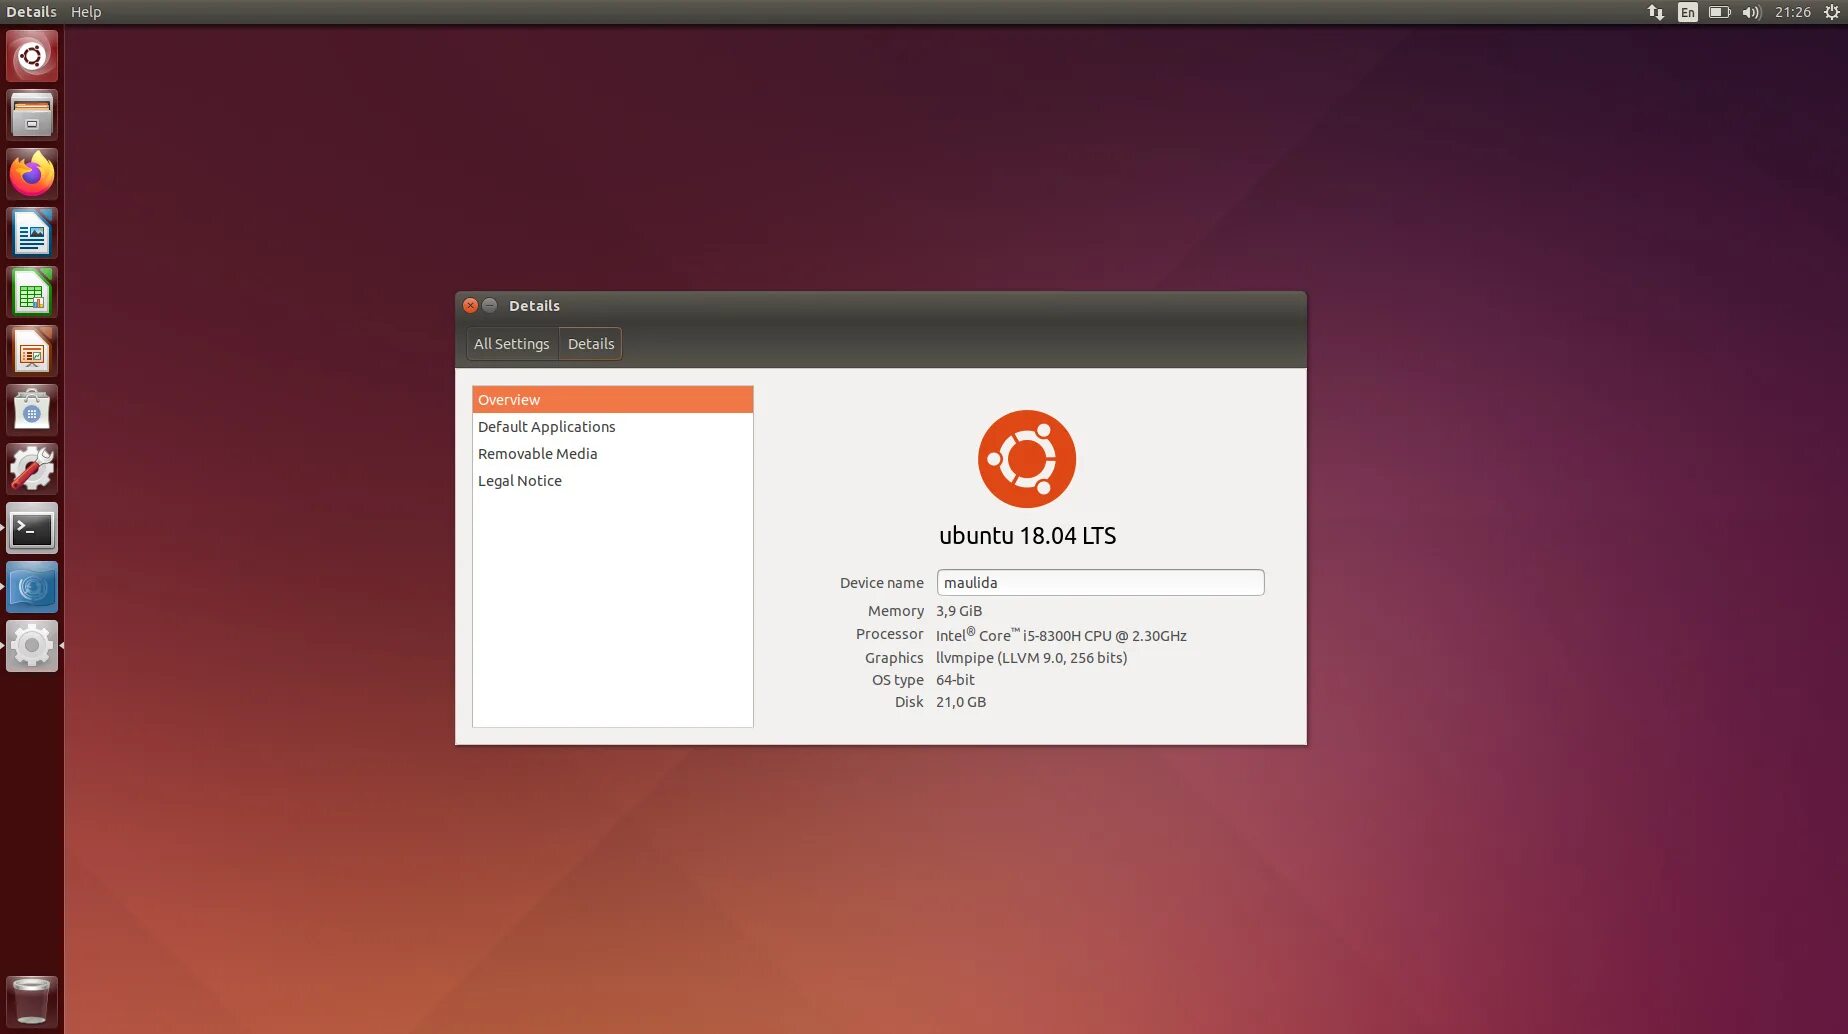The height and width of the screenshot is (1034, 1848).
Task: Click the clock showing 21:26
Action: click(x=1793, y=12)
